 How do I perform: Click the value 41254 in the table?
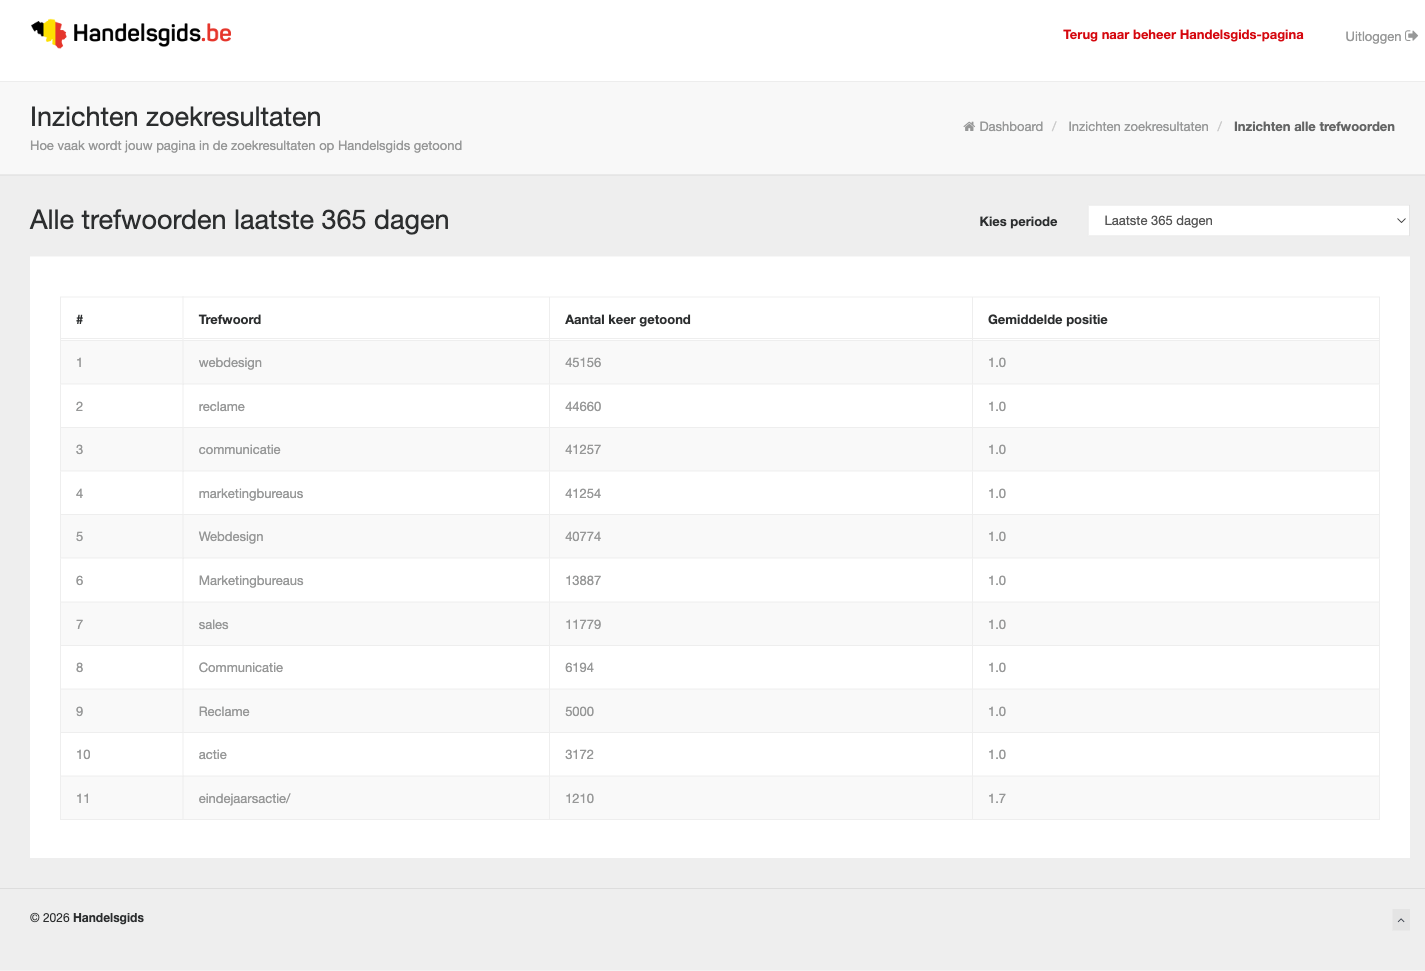[583, 494]
